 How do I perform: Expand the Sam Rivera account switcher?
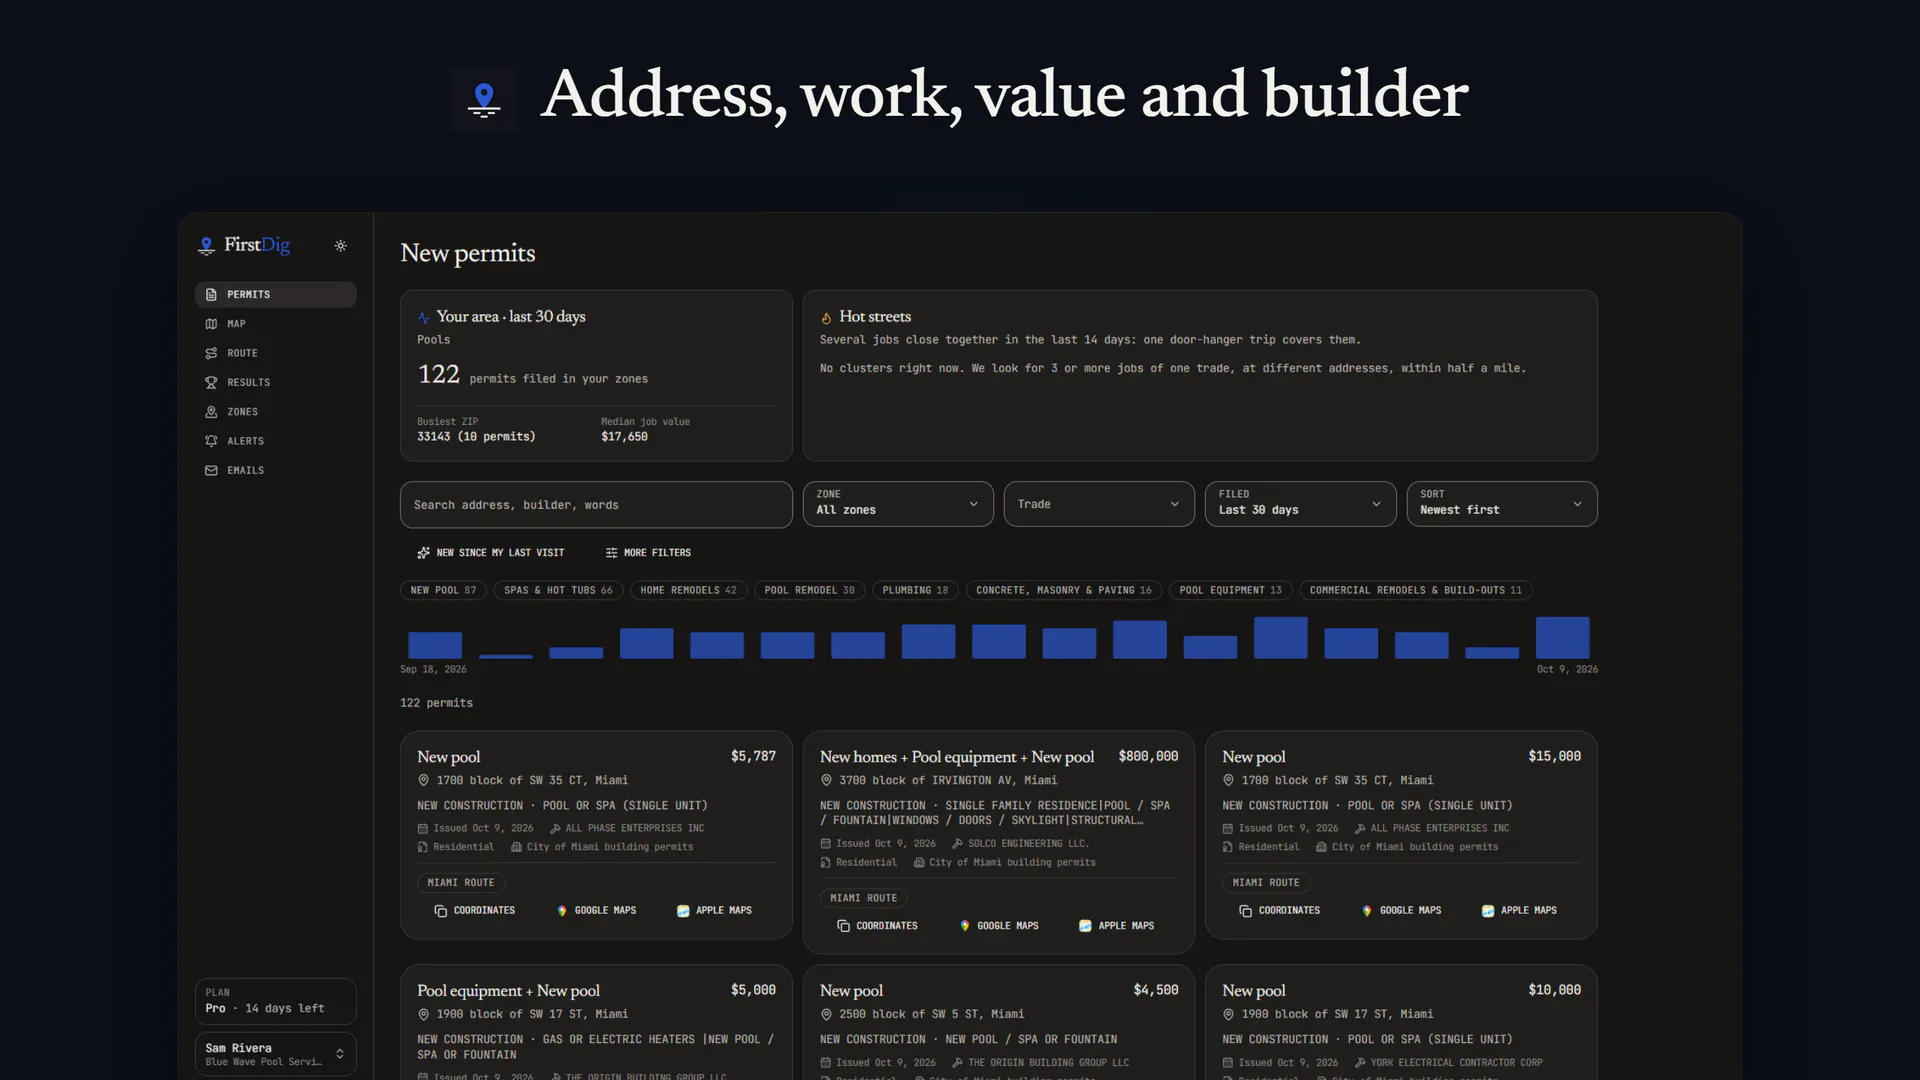[276, 1054]
